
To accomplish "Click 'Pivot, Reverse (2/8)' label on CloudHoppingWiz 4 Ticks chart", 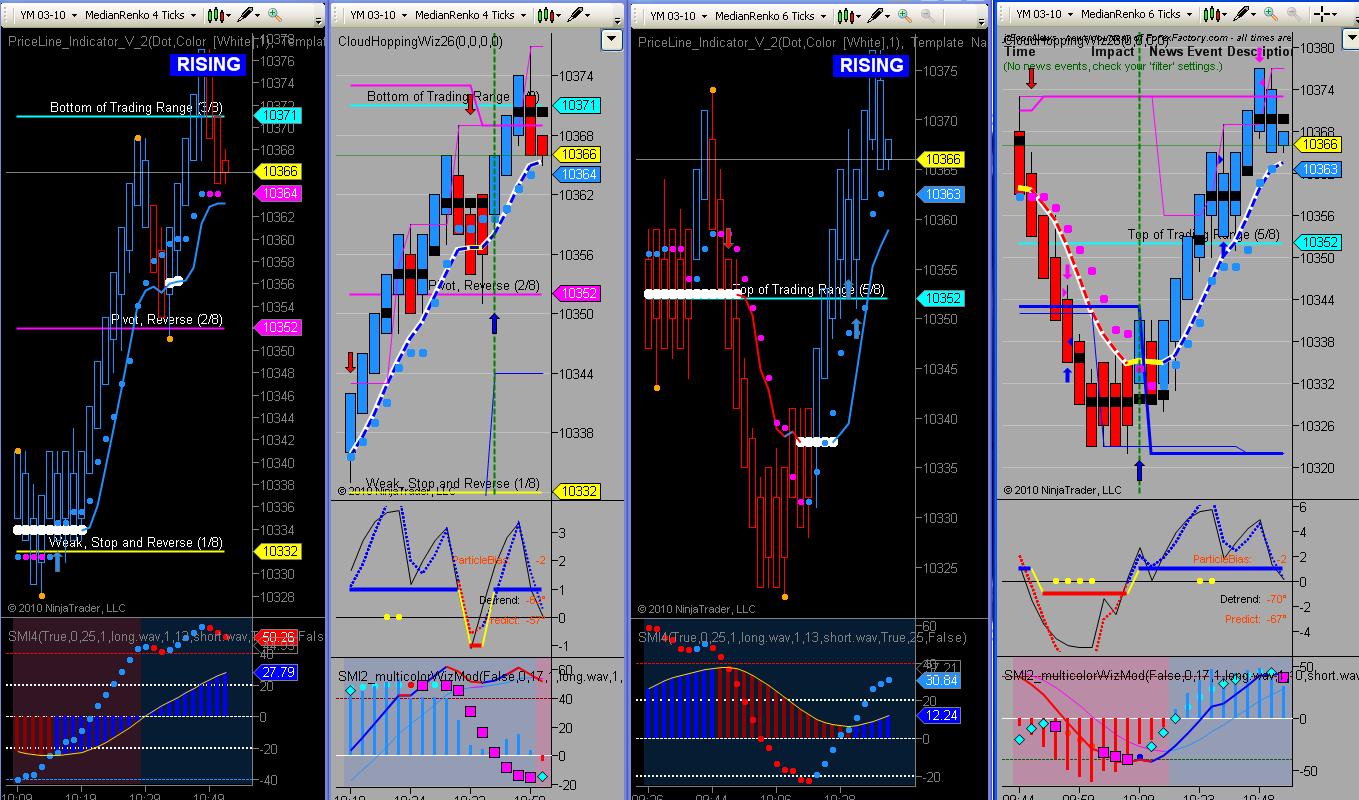I will [x=484, y=286].
